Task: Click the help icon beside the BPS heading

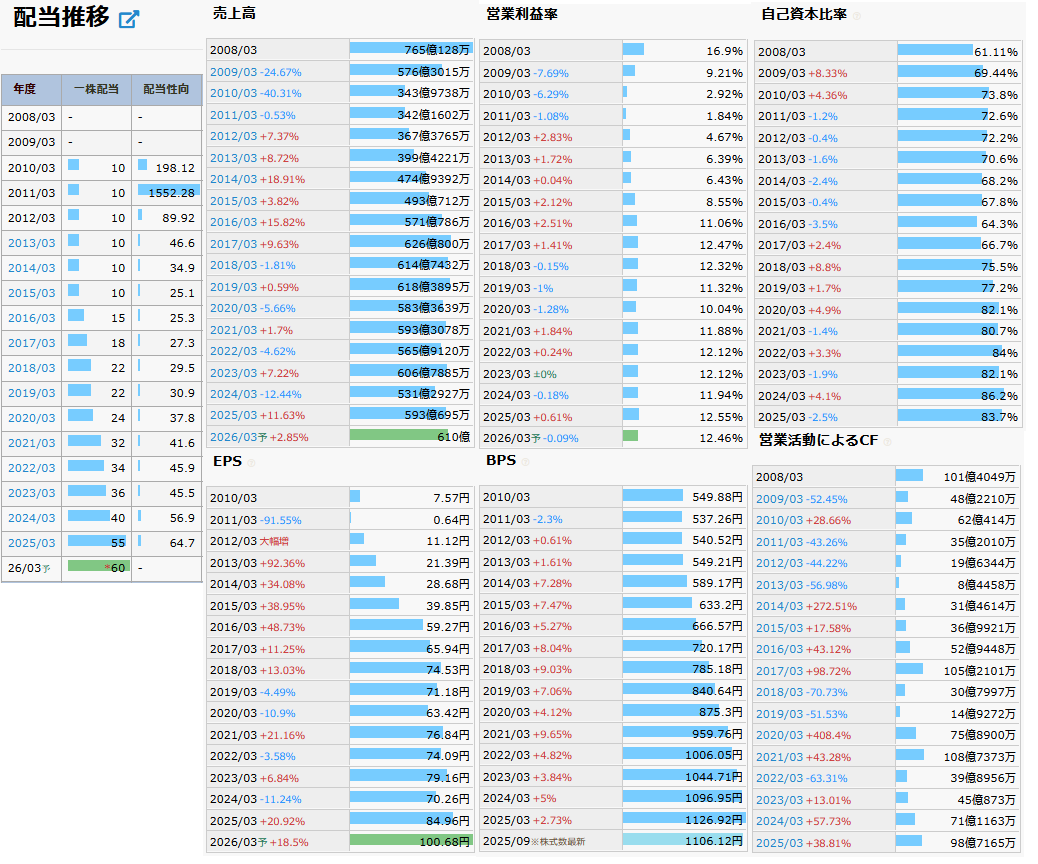Action: coord(525,462)
